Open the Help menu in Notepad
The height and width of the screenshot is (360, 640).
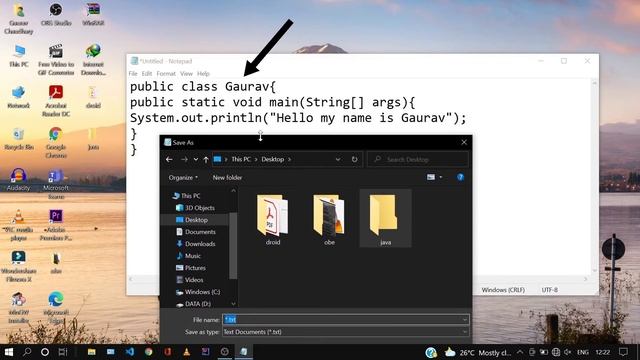pos(203,73)
